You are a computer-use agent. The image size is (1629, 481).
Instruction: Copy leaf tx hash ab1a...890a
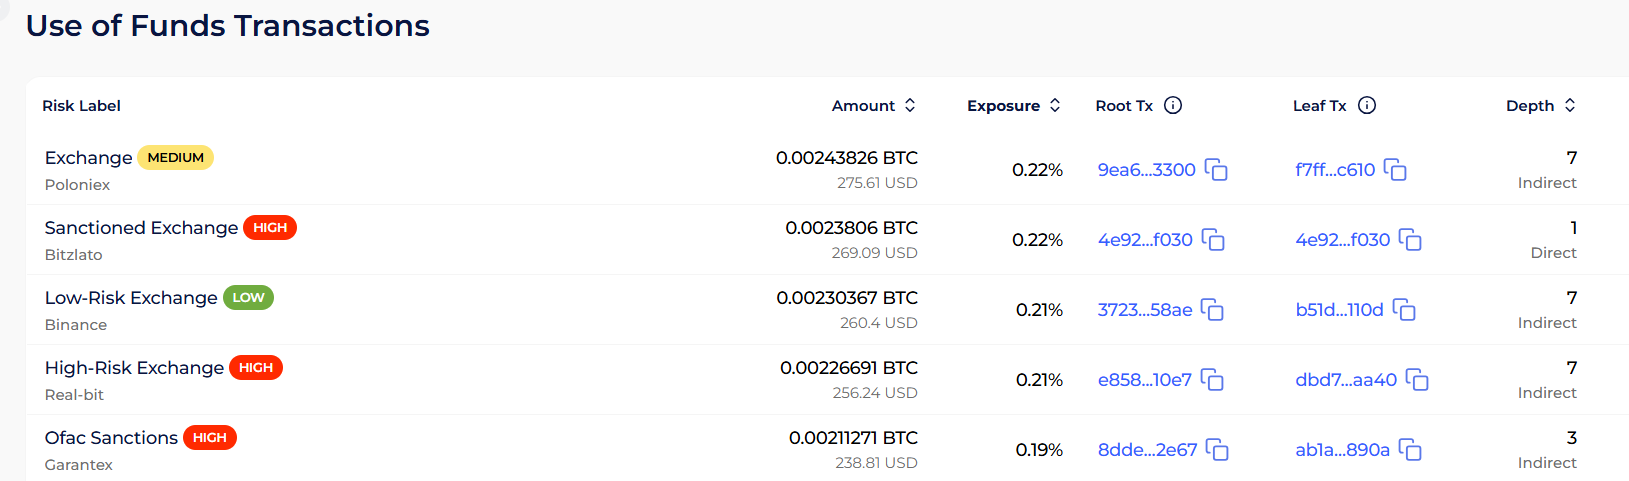click(1410, 450)
